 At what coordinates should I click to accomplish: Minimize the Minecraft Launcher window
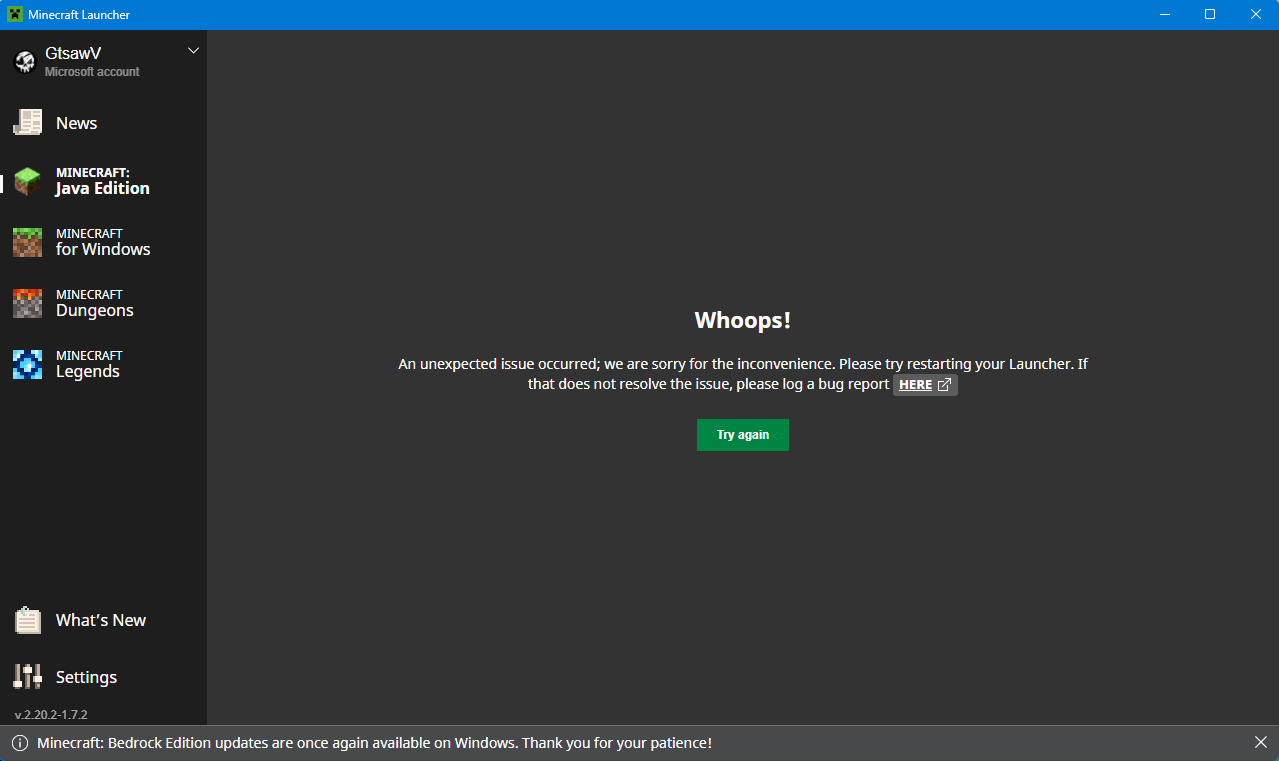click(x=1164, y=14)
